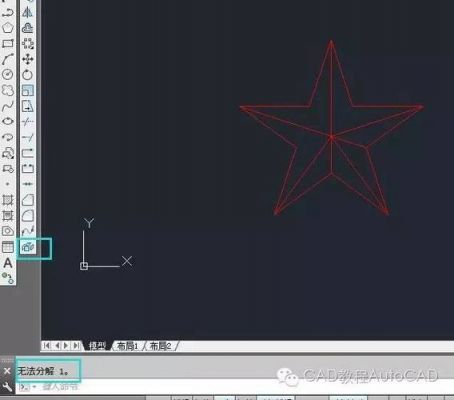Open command line customize wrench
The width and height of the screenshot is (454, 400).
(x=7, y=387)
